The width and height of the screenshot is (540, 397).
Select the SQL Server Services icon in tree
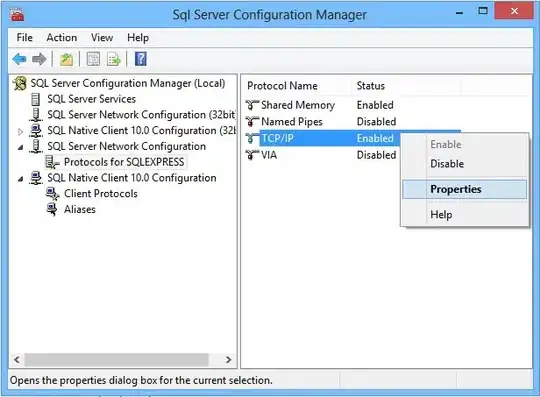pos(35,99)
